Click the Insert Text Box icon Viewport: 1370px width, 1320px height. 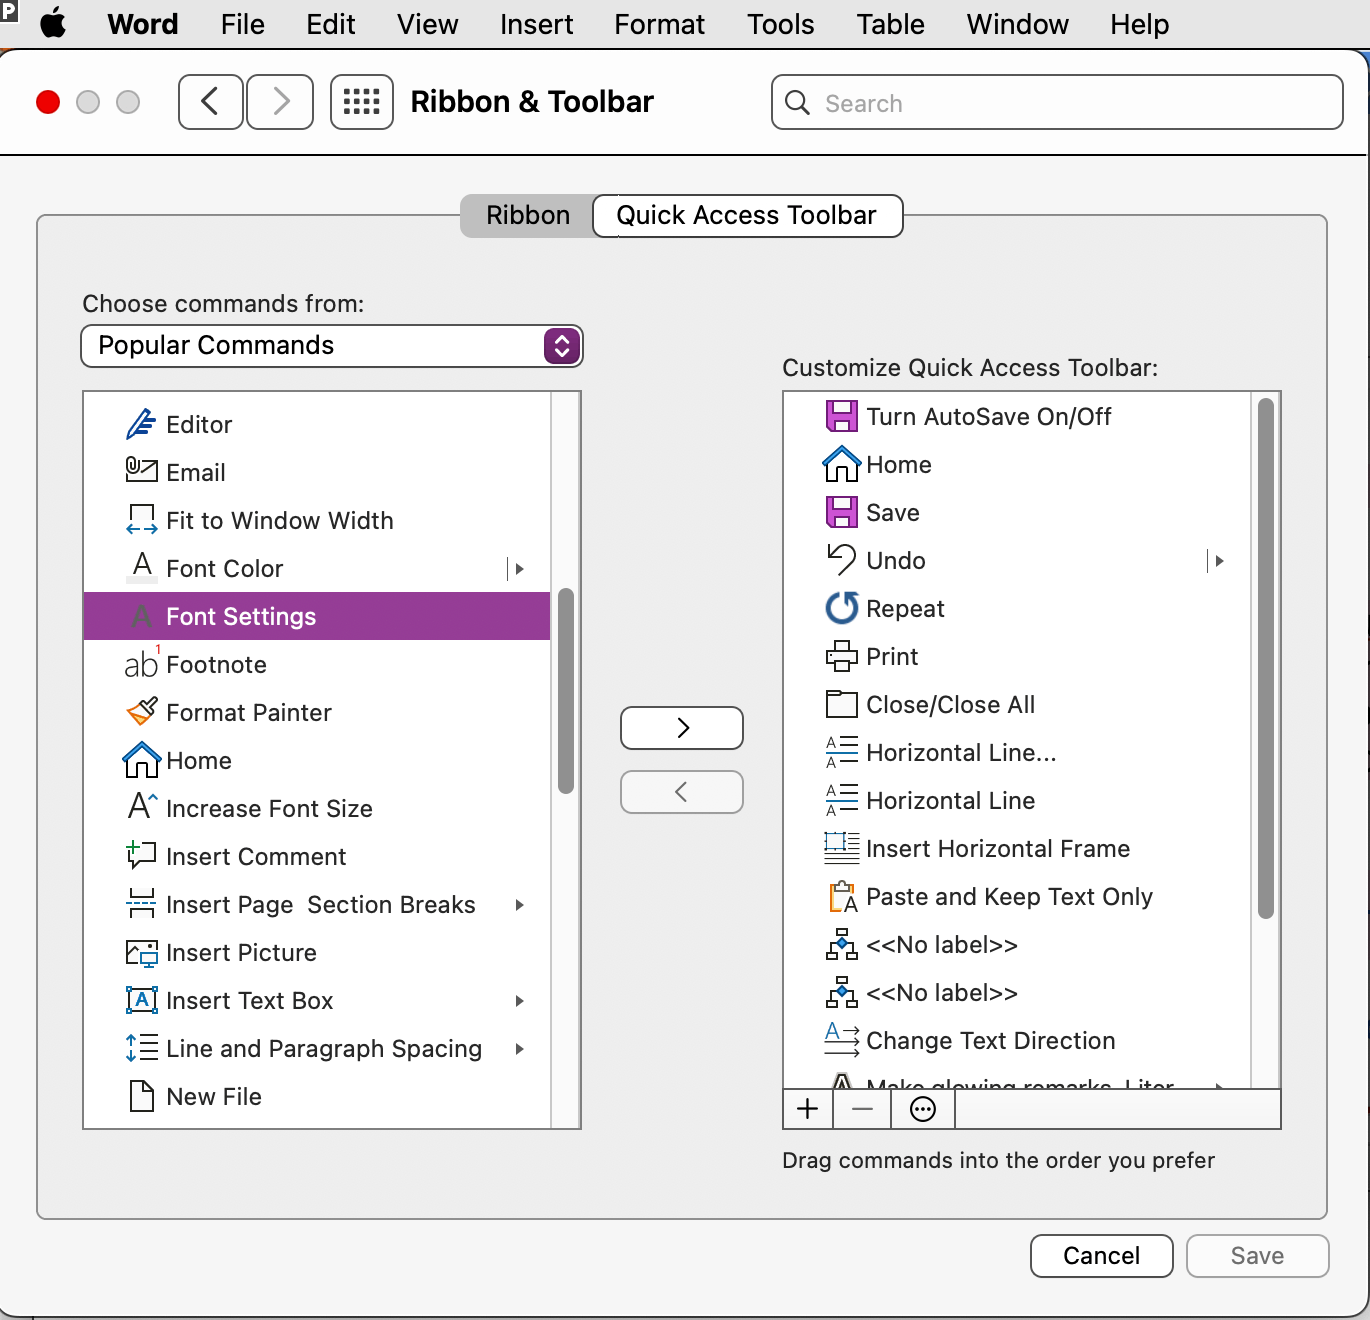point(141,1000)
